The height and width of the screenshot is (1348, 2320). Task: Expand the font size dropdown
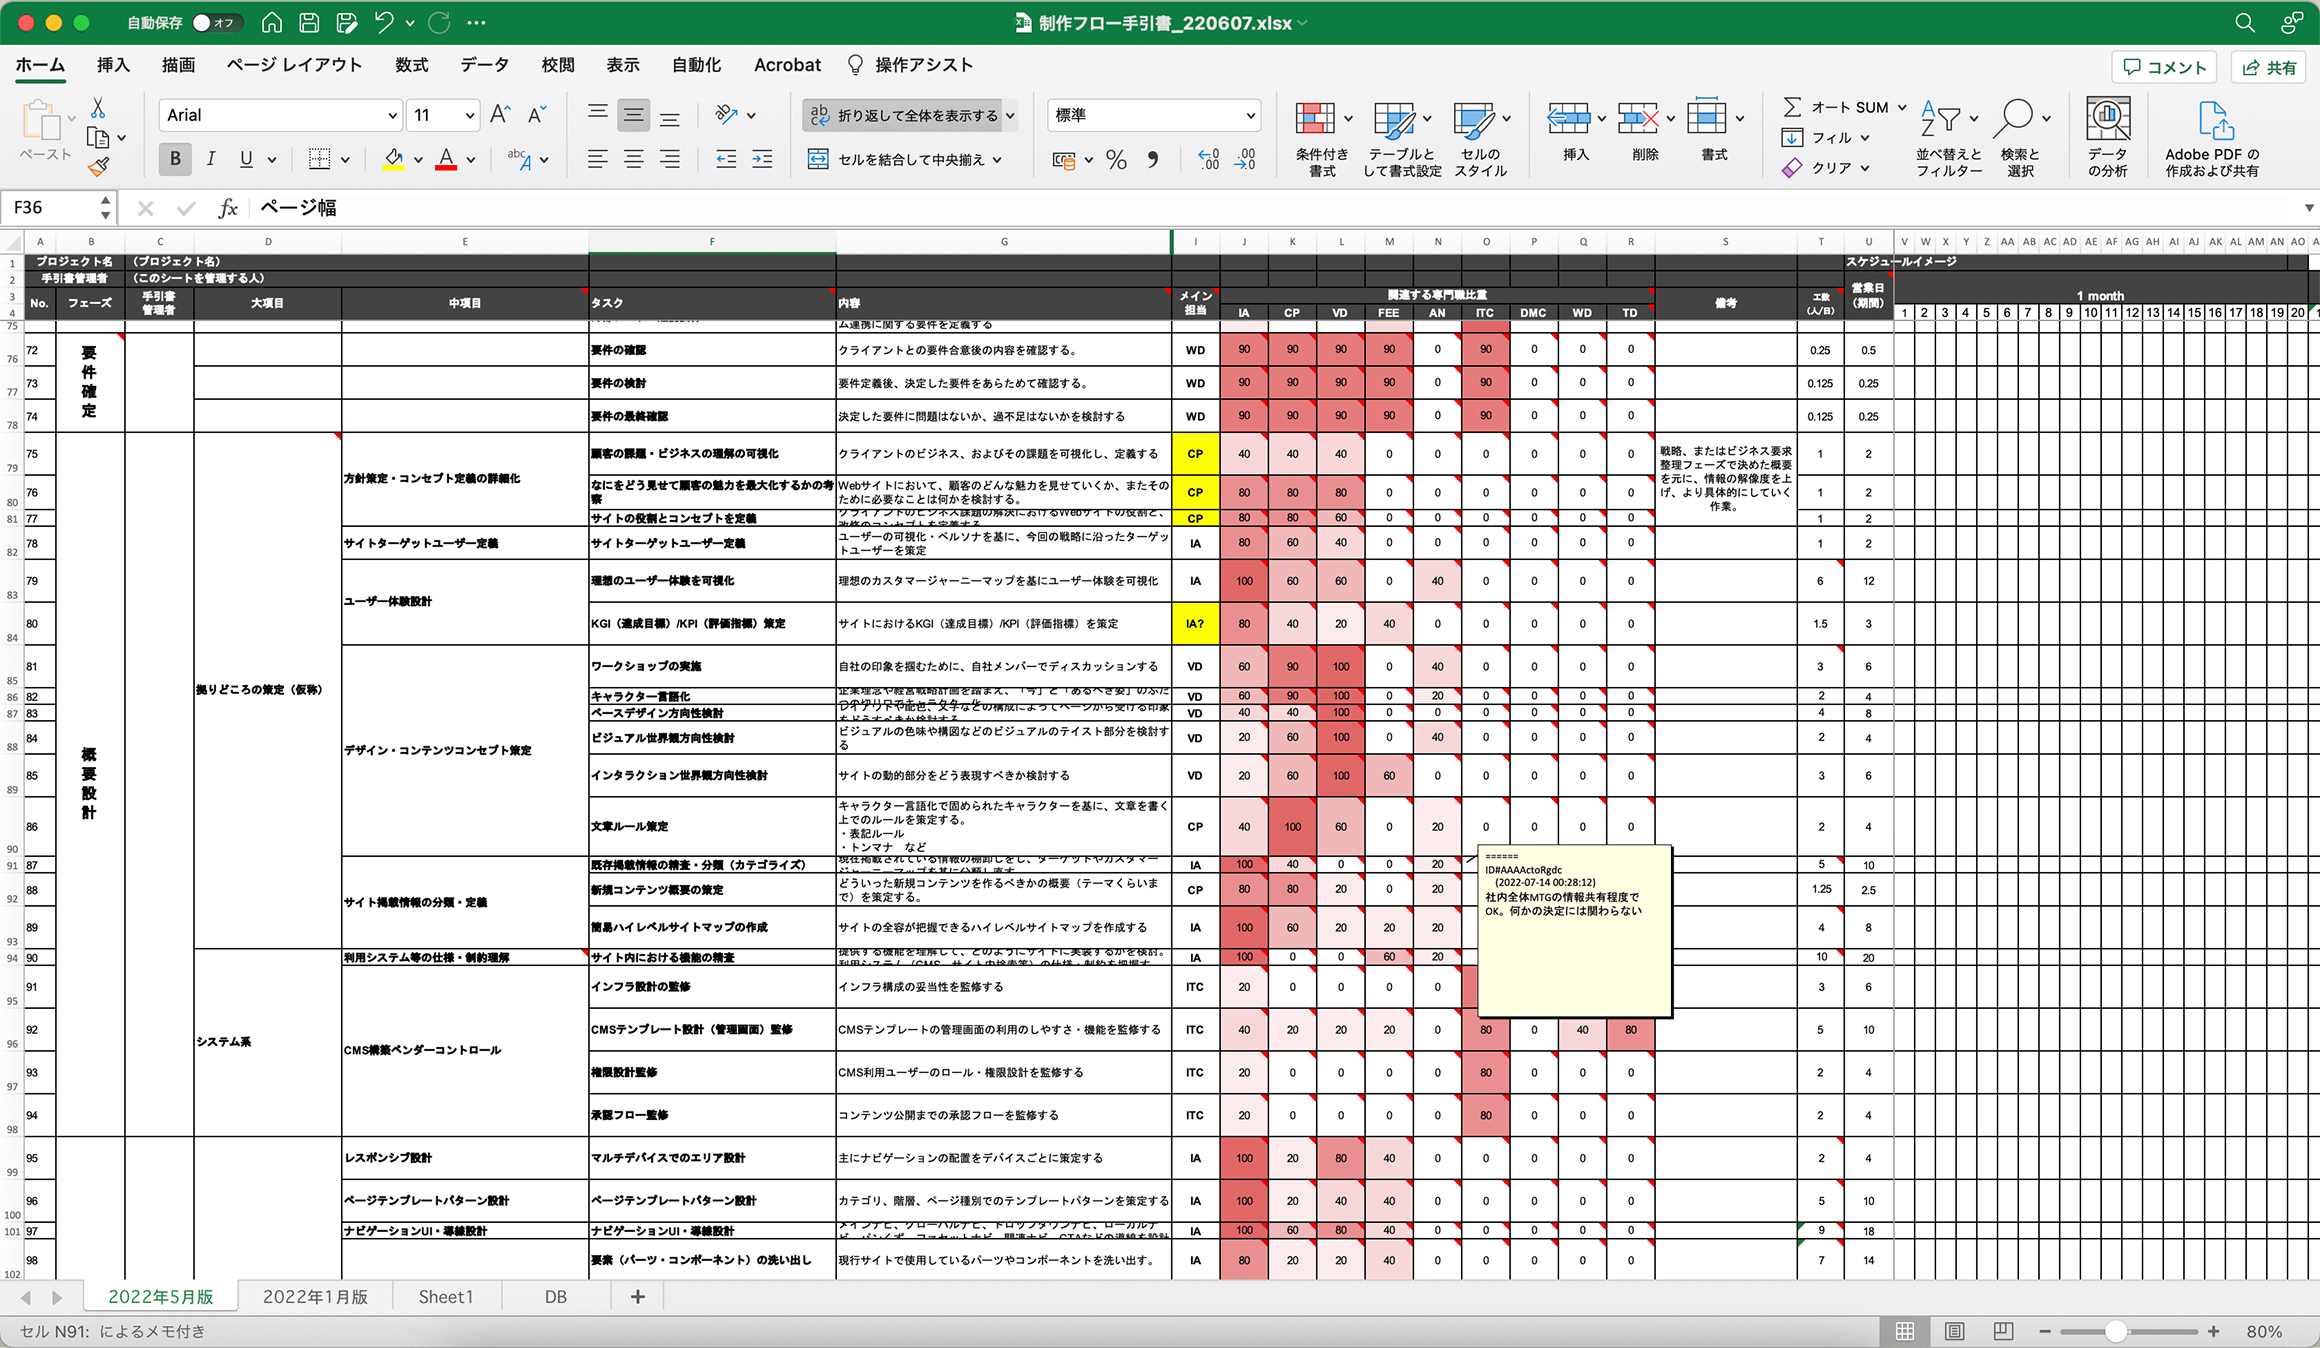pyautogui.click(x=469, y=115)
